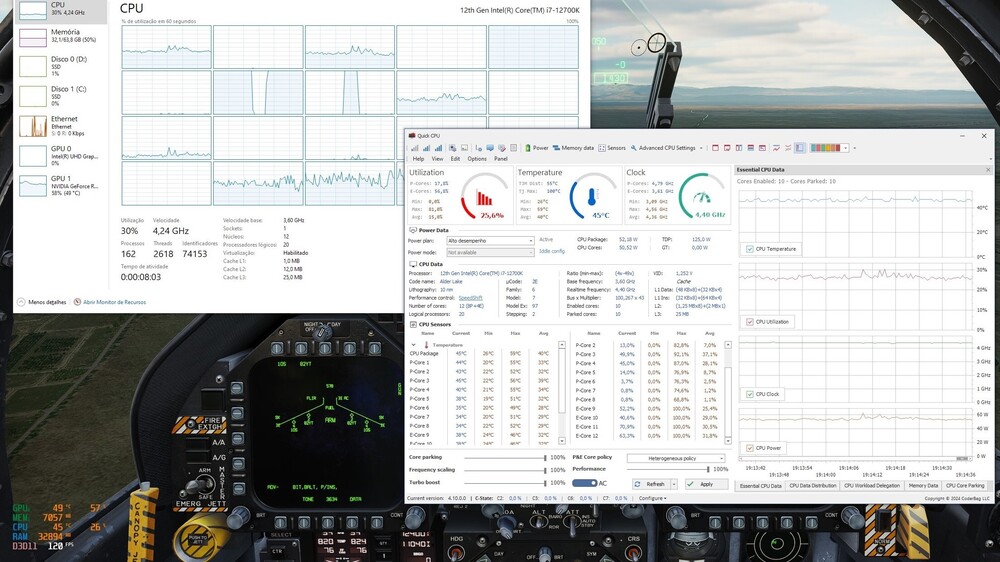Image resolution: width=1000 pixels, height=562 pixels.
Task: Expand the P&E Core policy dropdown
Action: coord(675,458)
